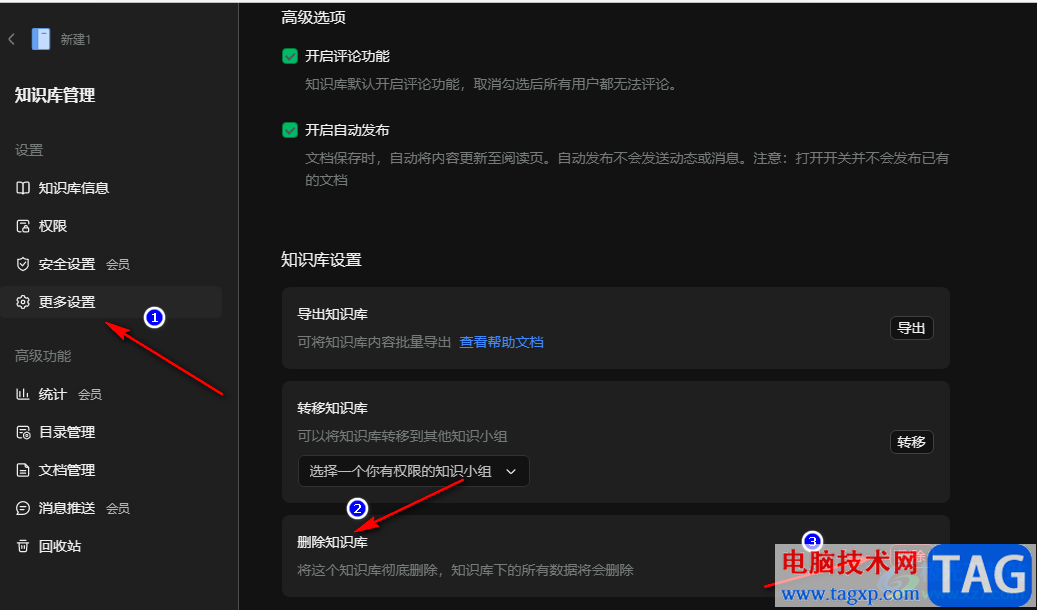
Task: Click the 权限 lock folder icon
Action: (x=23, y=226)
